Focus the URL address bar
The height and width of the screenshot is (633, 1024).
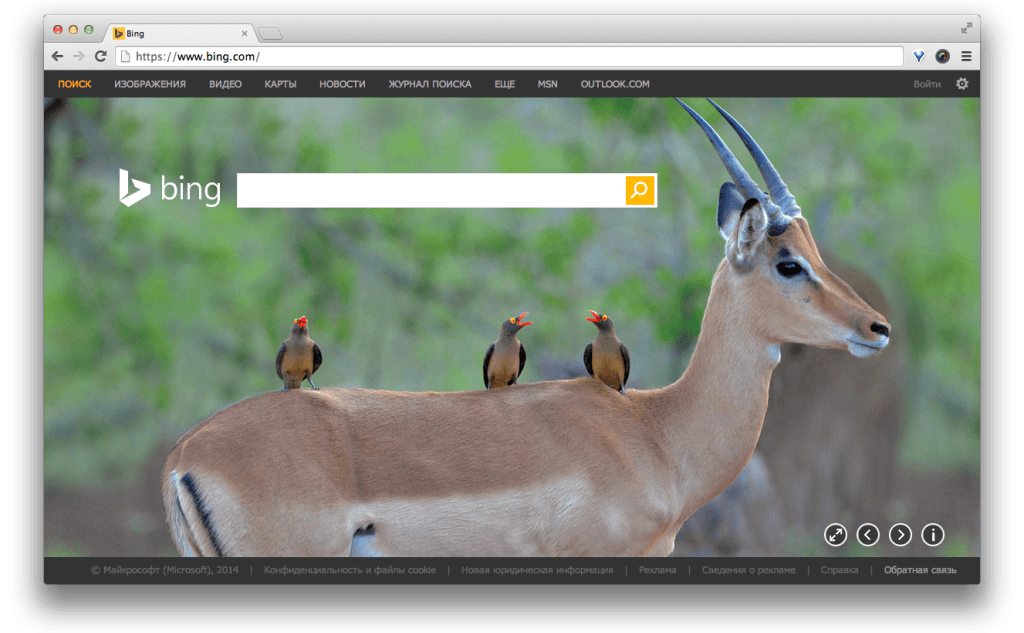tap(500, 56)
